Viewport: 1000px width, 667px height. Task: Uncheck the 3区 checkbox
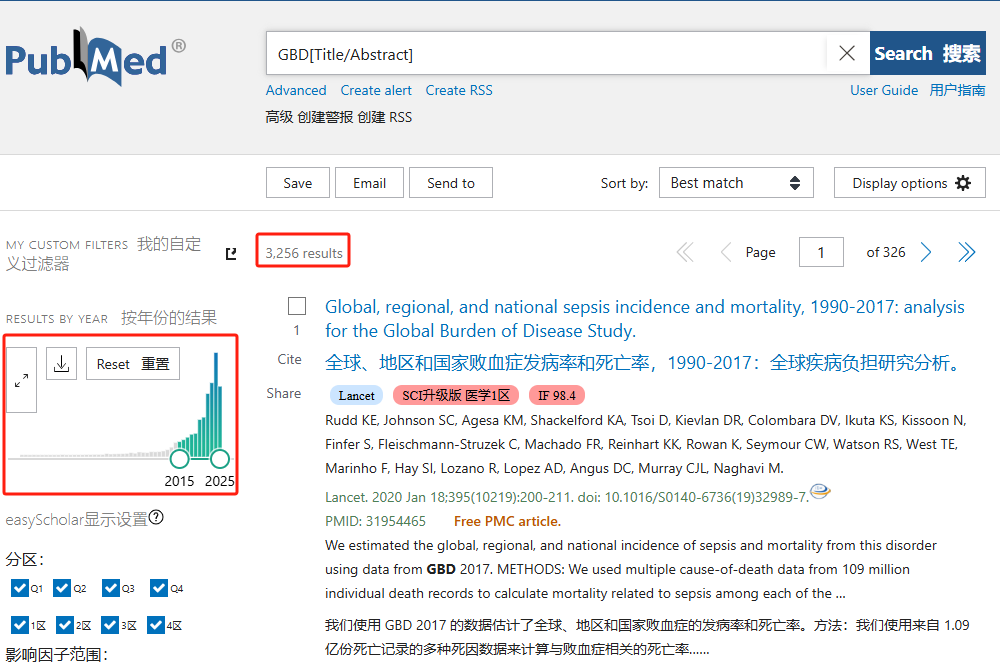[x=110, y=625]
